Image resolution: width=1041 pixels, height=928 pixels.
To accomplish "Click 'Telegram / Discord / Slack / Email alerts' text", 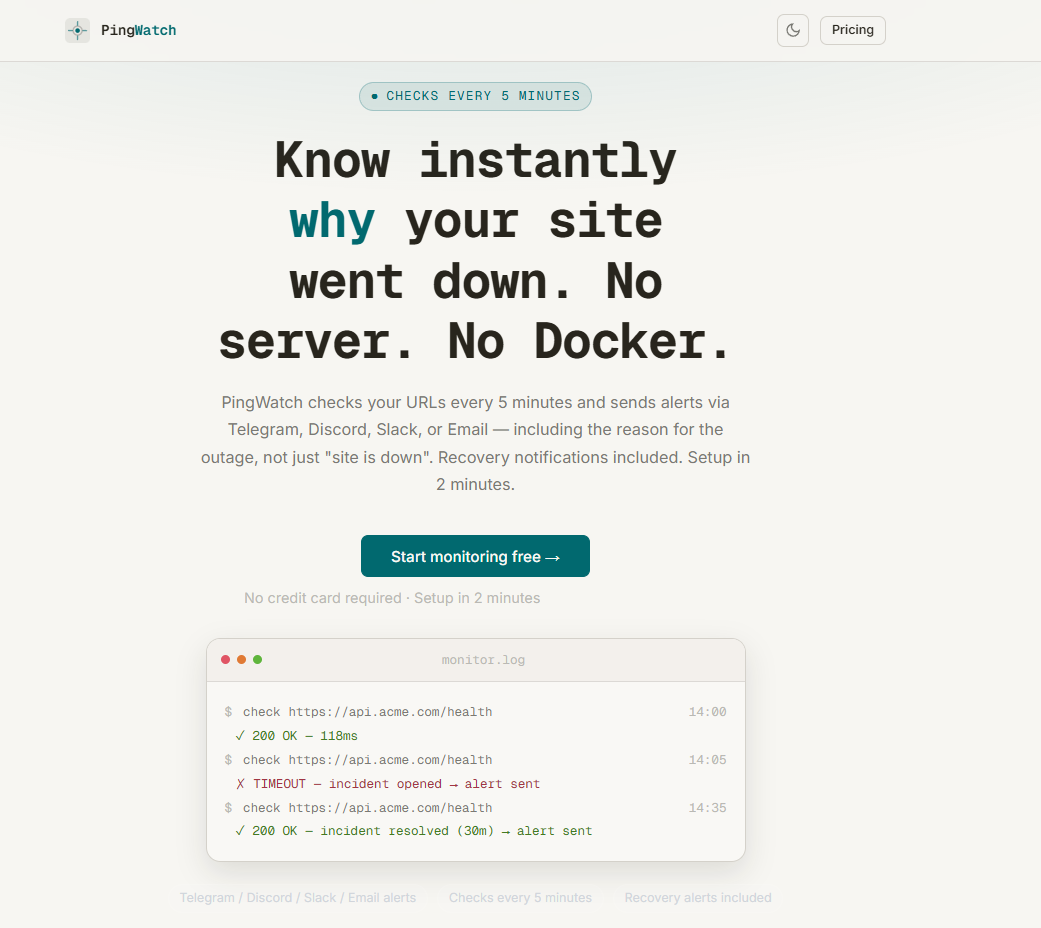I will [x=297, y=898].
